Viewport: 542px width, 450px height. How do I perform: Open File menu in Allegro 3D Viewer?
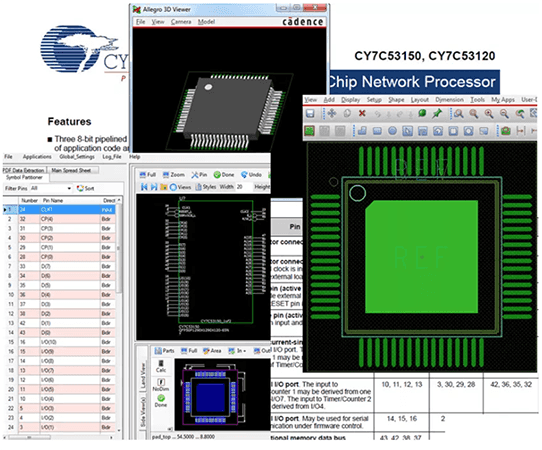click(x=140, y=22)
